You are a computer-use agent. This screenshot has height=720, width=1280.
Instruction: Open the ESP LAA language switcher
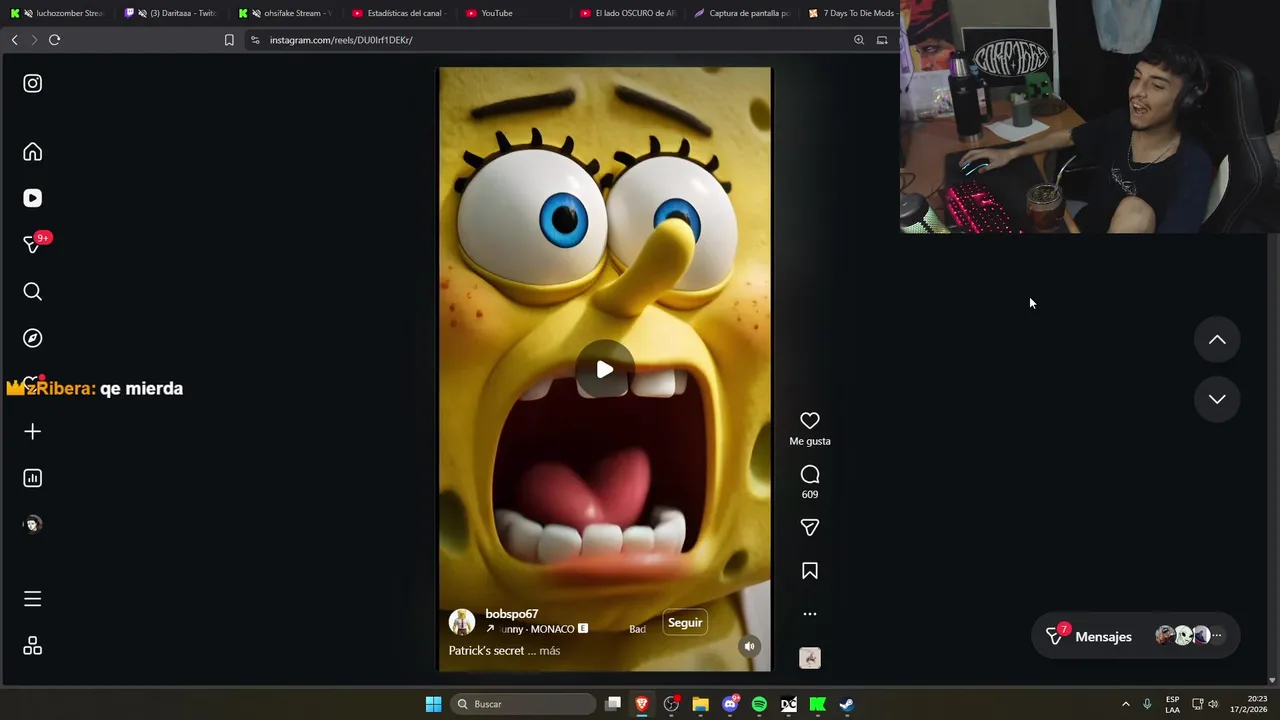point(1172,704)
